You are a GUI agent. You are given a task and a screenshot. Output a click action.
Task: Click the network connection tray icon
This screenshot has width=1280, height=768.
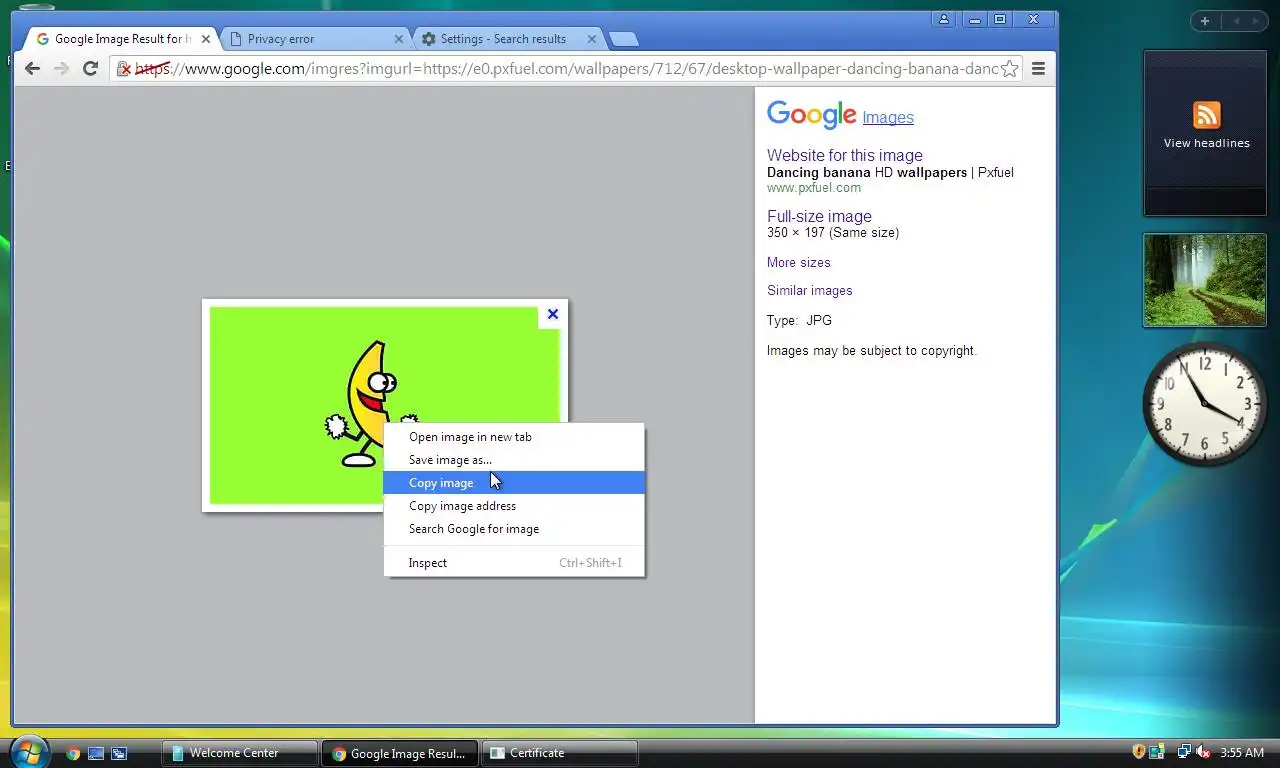tap(1184, 752)
